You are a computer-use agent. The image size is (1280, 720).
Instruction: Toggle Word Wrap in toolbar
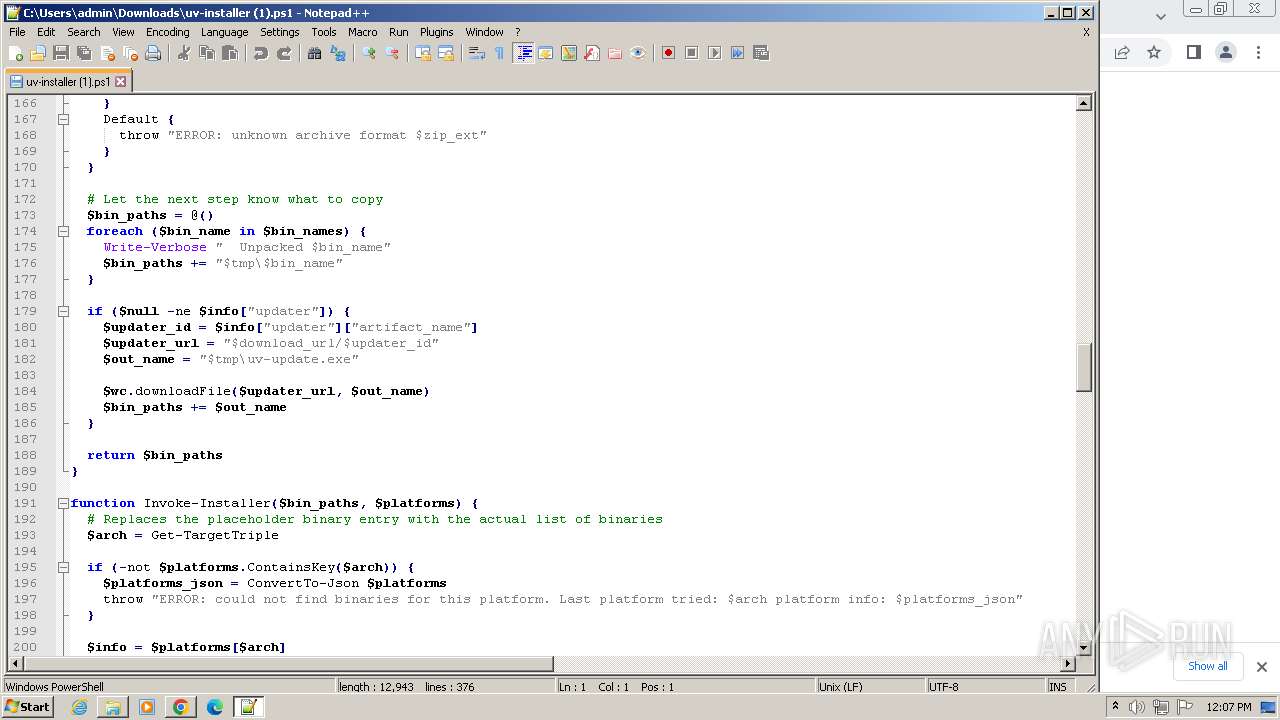(477, 53)
